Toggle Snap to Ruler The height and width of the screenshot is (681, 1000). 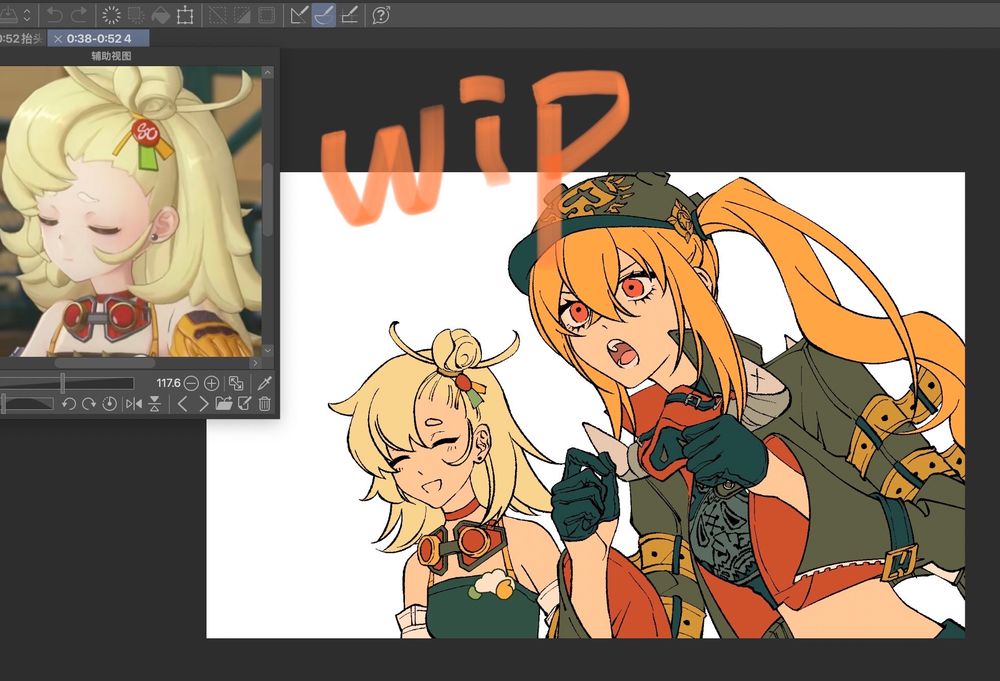[x=299, y=15]
